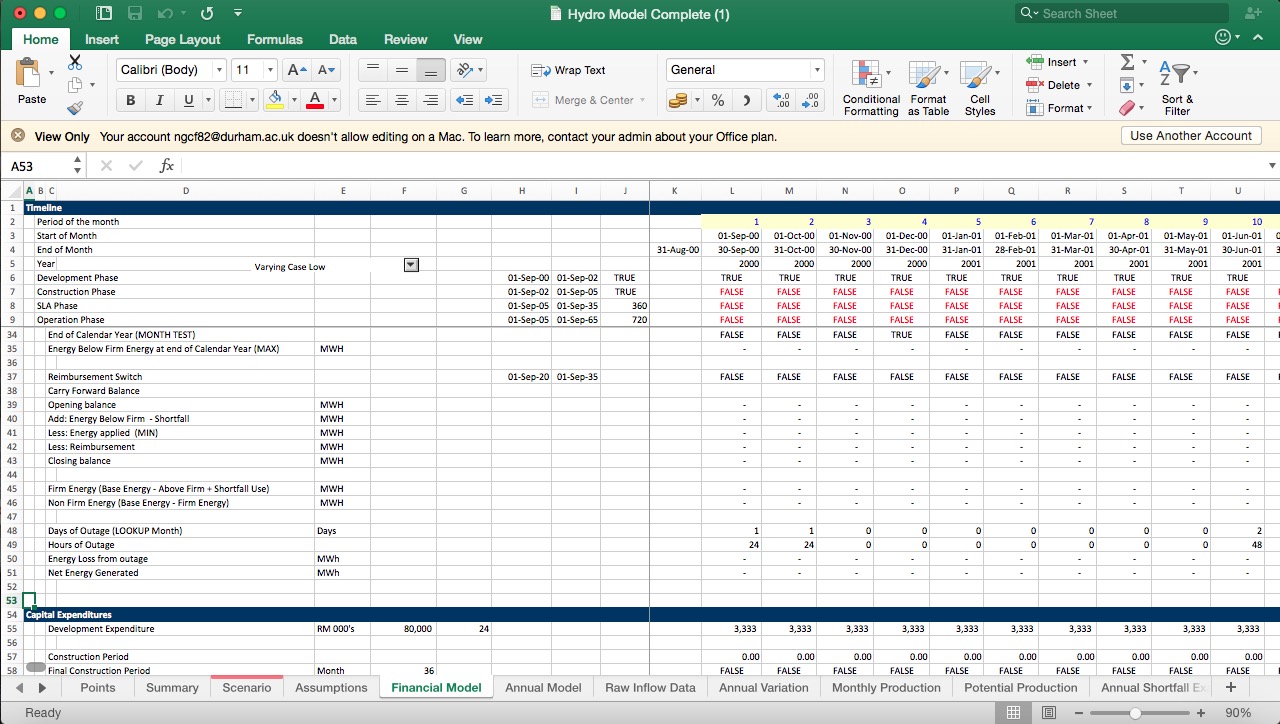Toggle italic formatting

157,100
